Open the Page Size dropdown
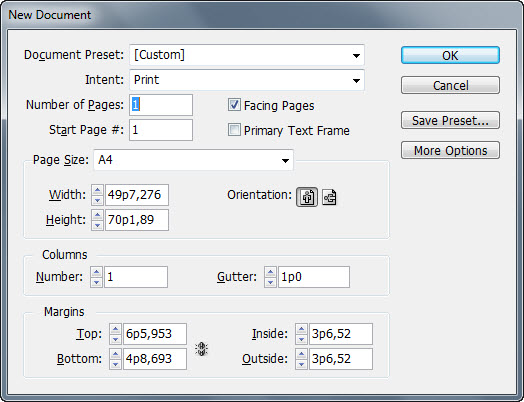This screenshot has width=524, height=402. point(193,160)
